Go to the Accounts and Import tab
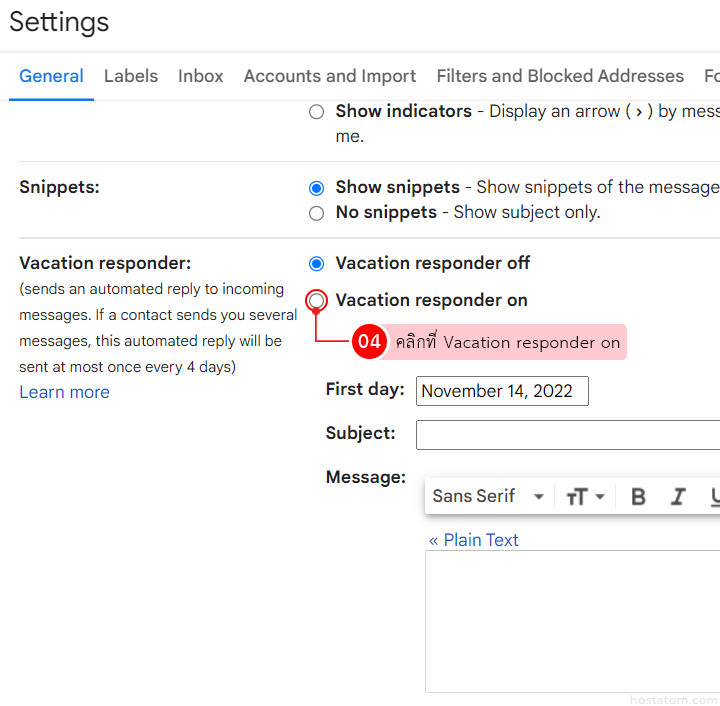This screenshot has height=706, width=720. point(329,76)
